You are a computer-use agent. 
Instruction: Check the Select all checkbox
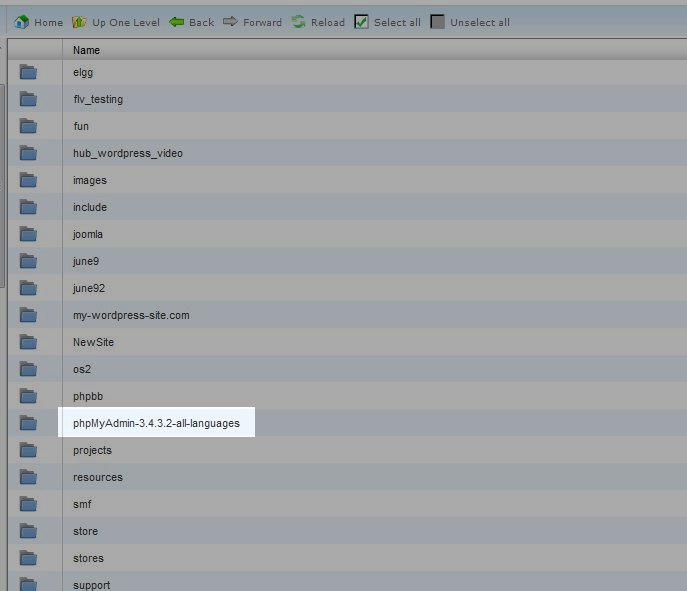362,22
